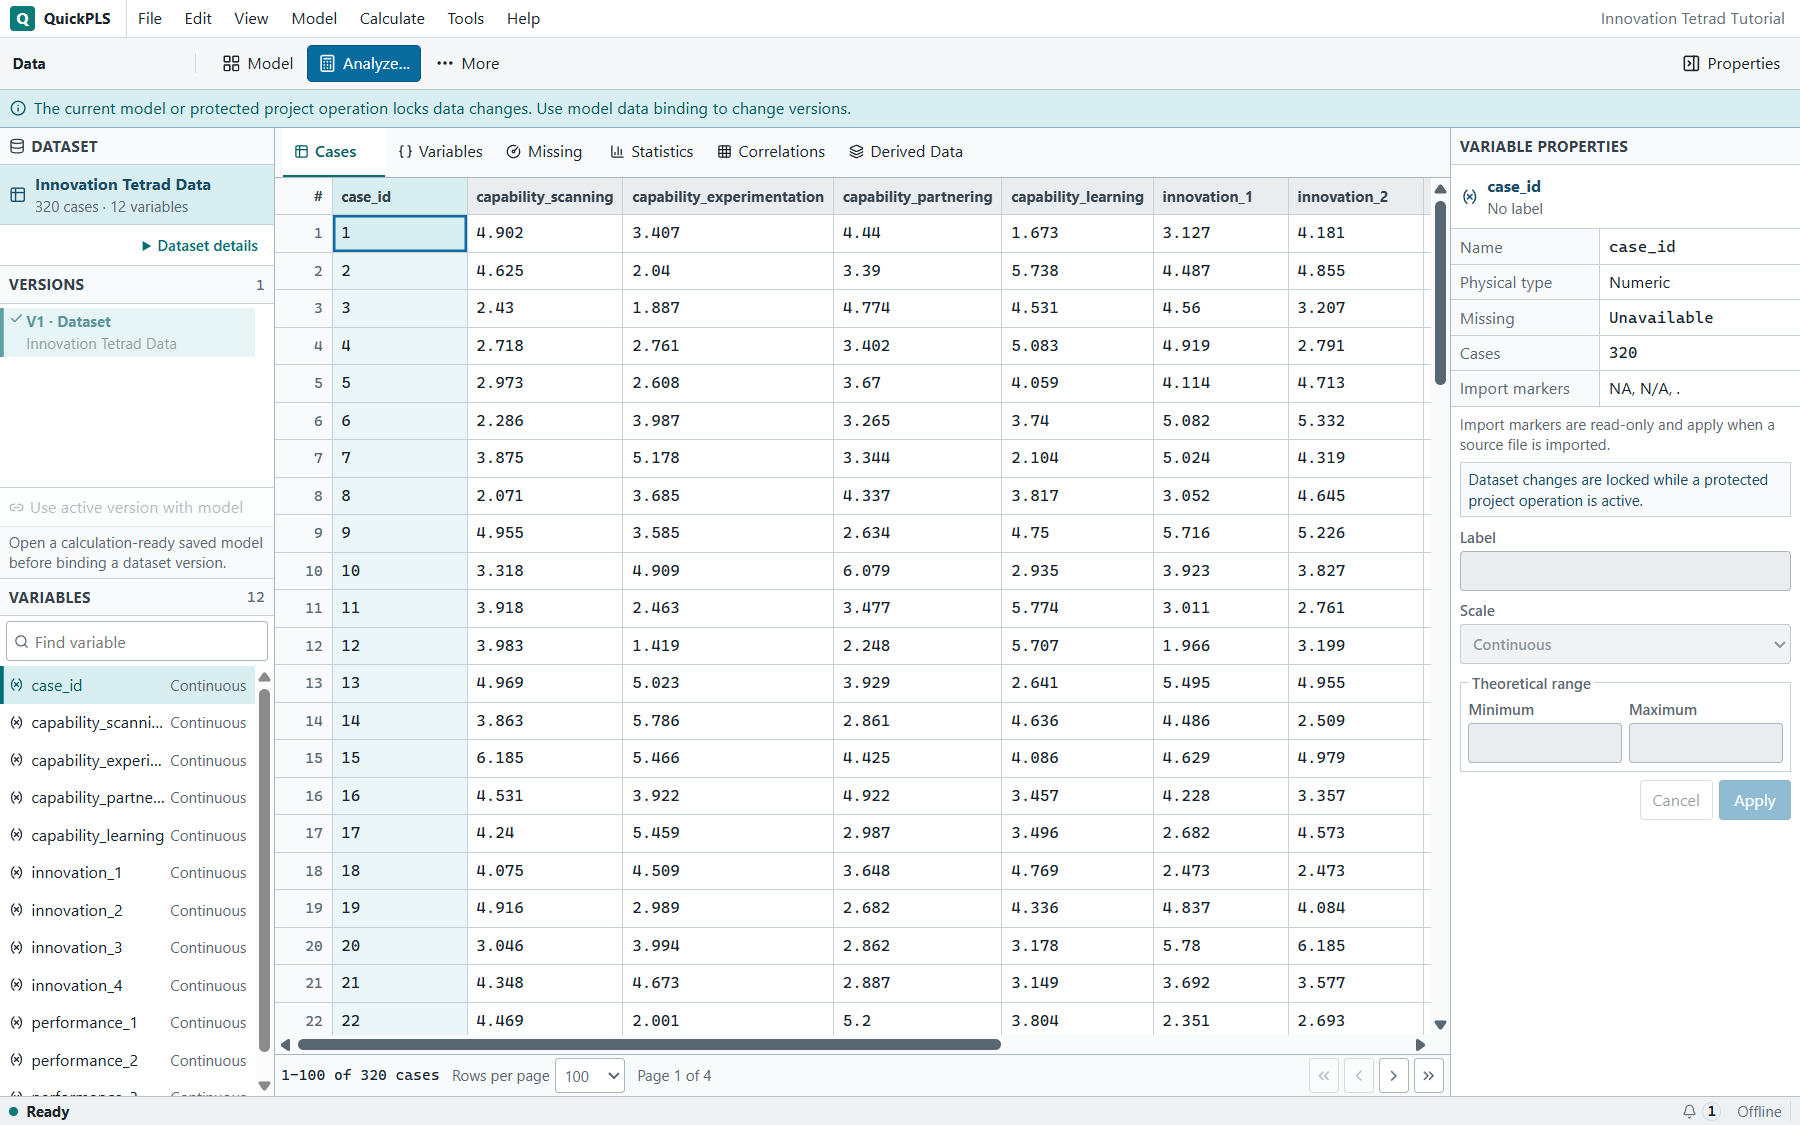1800x1125 pixels.
Task: Open the Model view toolbar button
Action: point(258,63)
